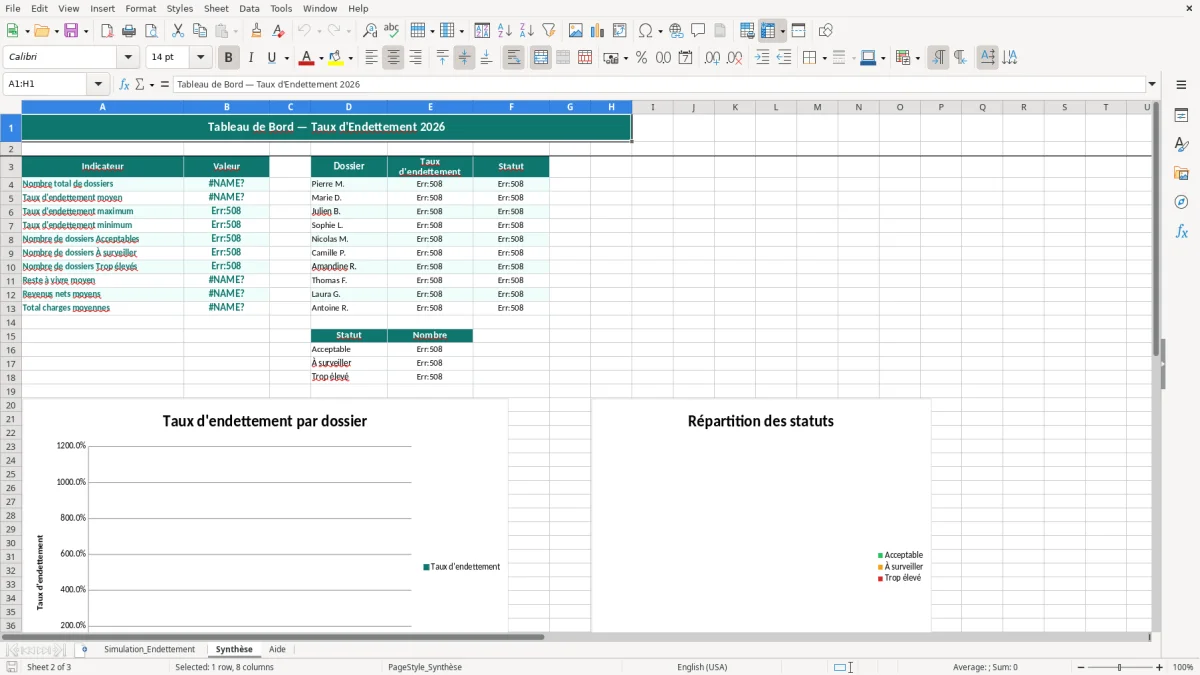Click the Cut scissors icon

click(178, 31)
